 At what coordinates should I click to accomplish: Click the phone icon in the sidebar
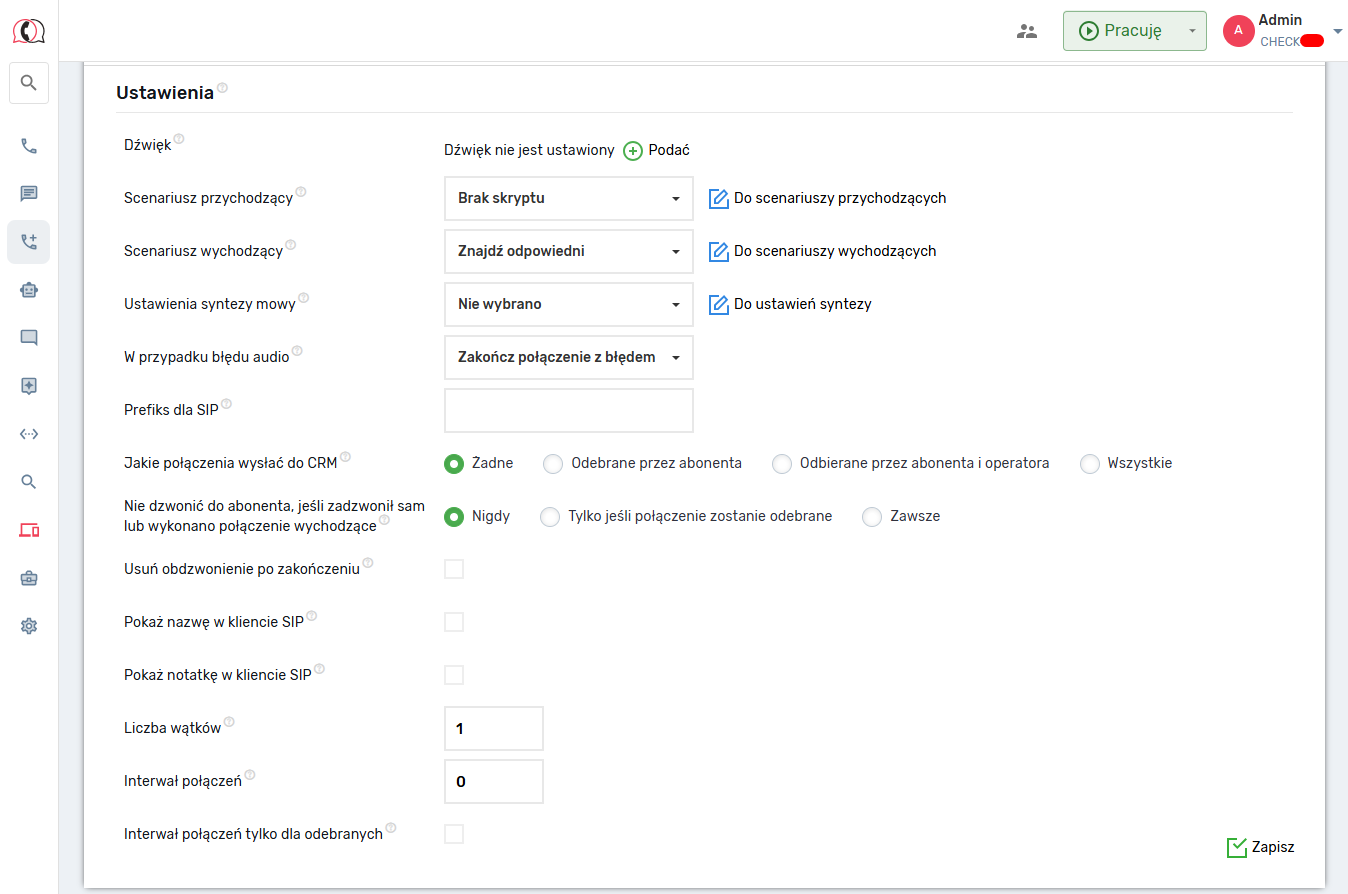click(29, 146)
